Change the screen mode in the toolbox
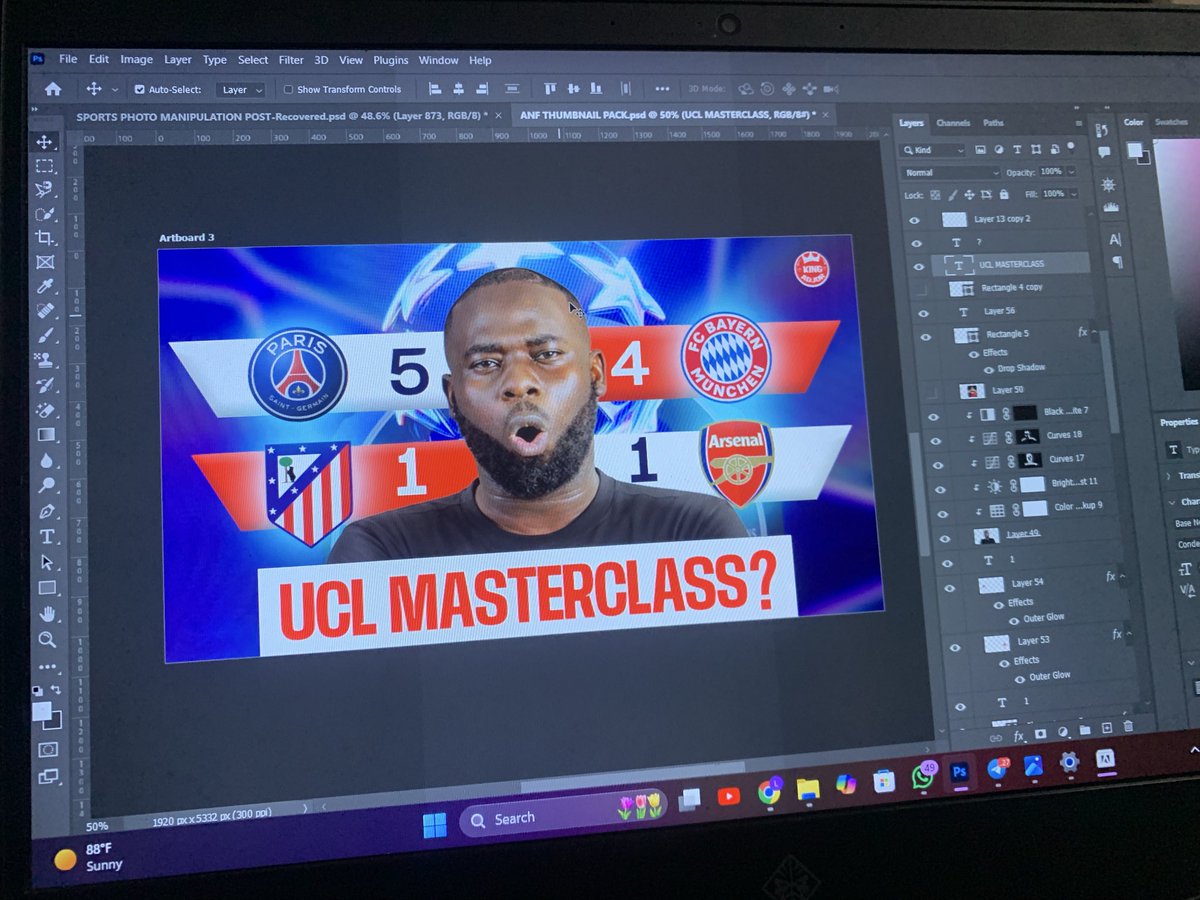This screenshot has height=900, width=1200. pos(48,775)
